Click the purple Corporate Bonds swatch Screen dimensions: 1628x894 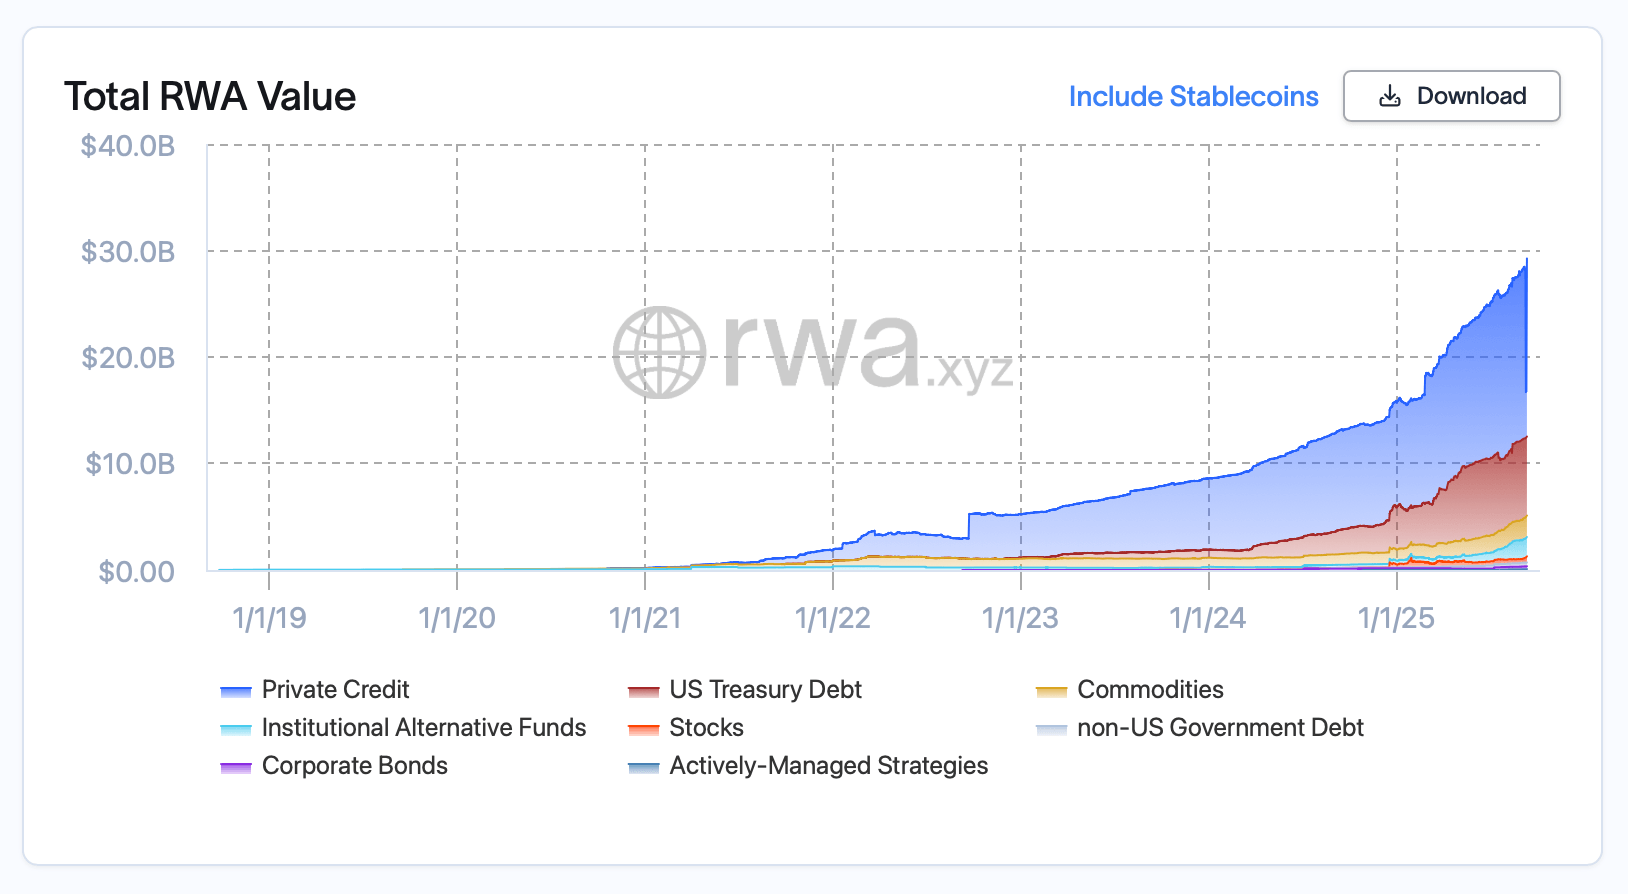tap(236, 767)
